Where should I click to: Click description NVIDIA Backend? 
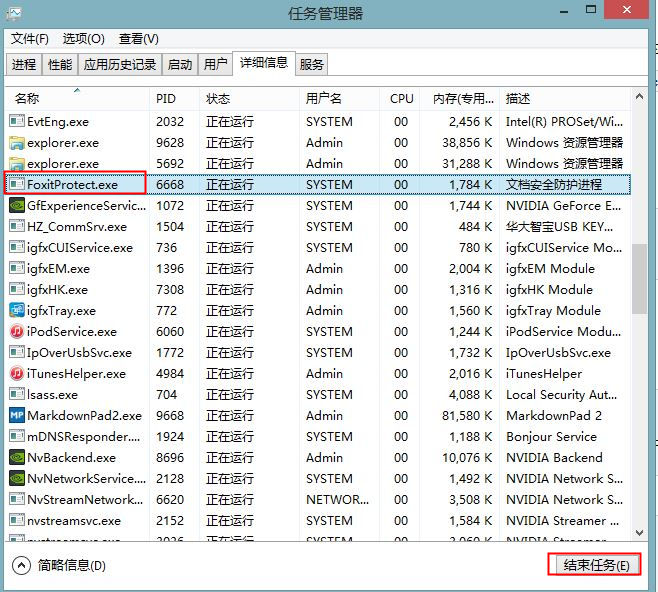554,457
